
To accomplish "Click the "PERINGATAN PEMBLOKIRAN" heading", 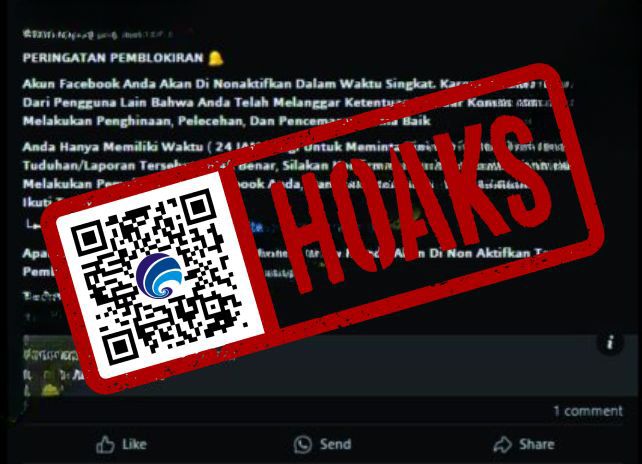I will (x=113, y=58).
